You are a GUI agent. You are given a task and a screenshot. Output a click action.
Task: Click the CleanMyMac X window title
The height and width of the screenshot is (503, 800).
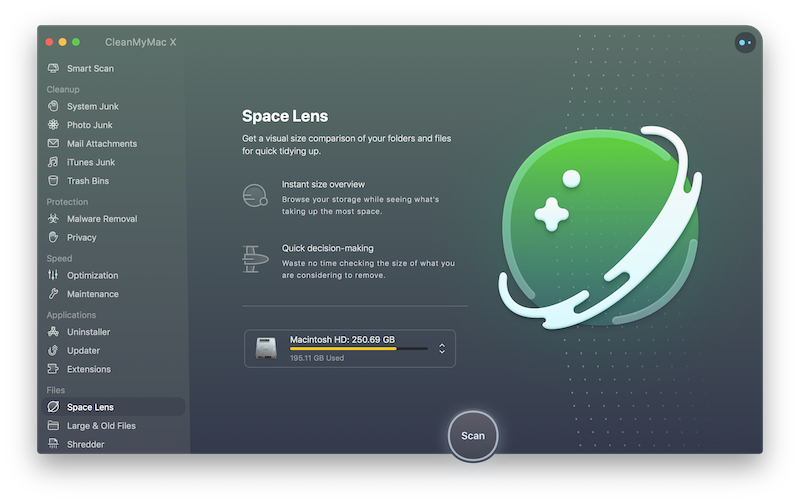coord(140,42)
